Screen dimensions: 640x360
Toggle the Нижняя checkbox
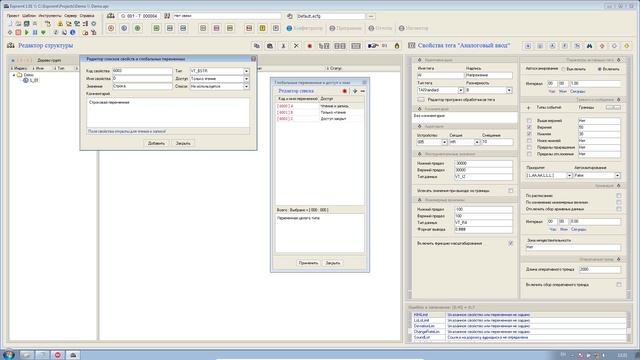click(x=529, y=134)
